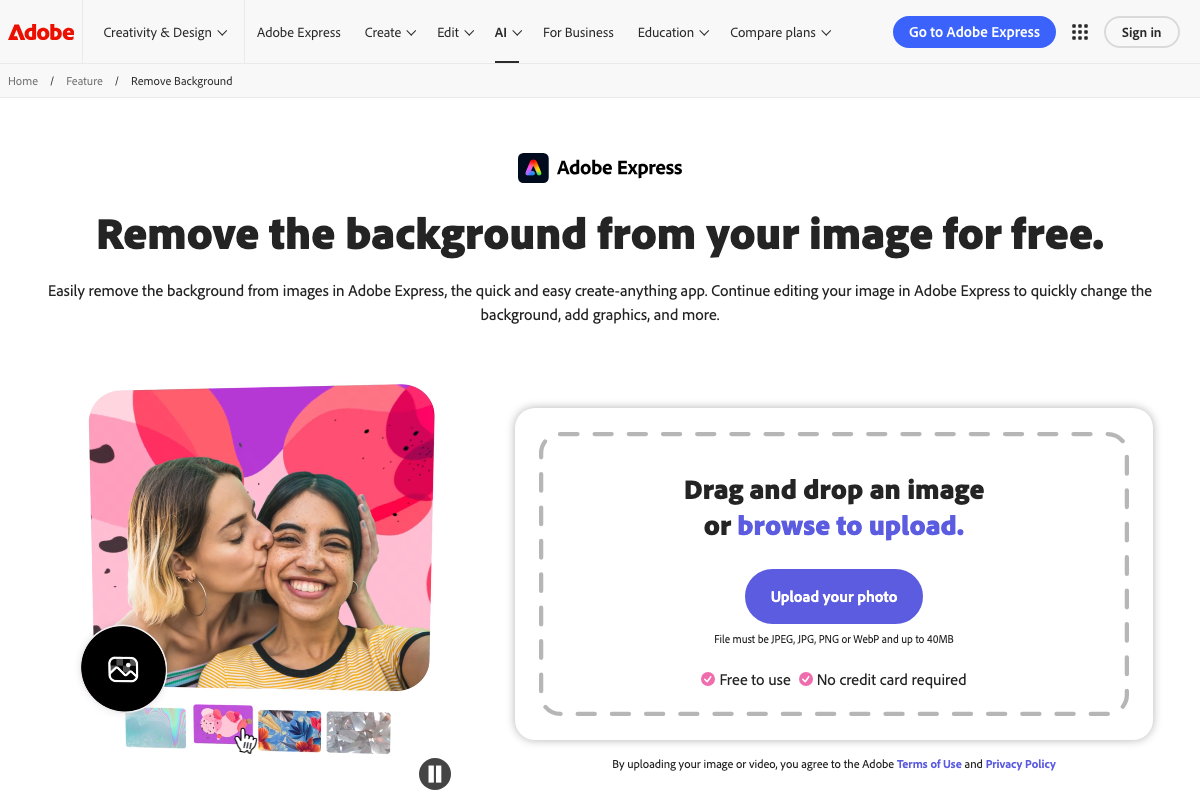Select the floral blue sample image thumbnail
1200x800 pixels.
point(289,731)
